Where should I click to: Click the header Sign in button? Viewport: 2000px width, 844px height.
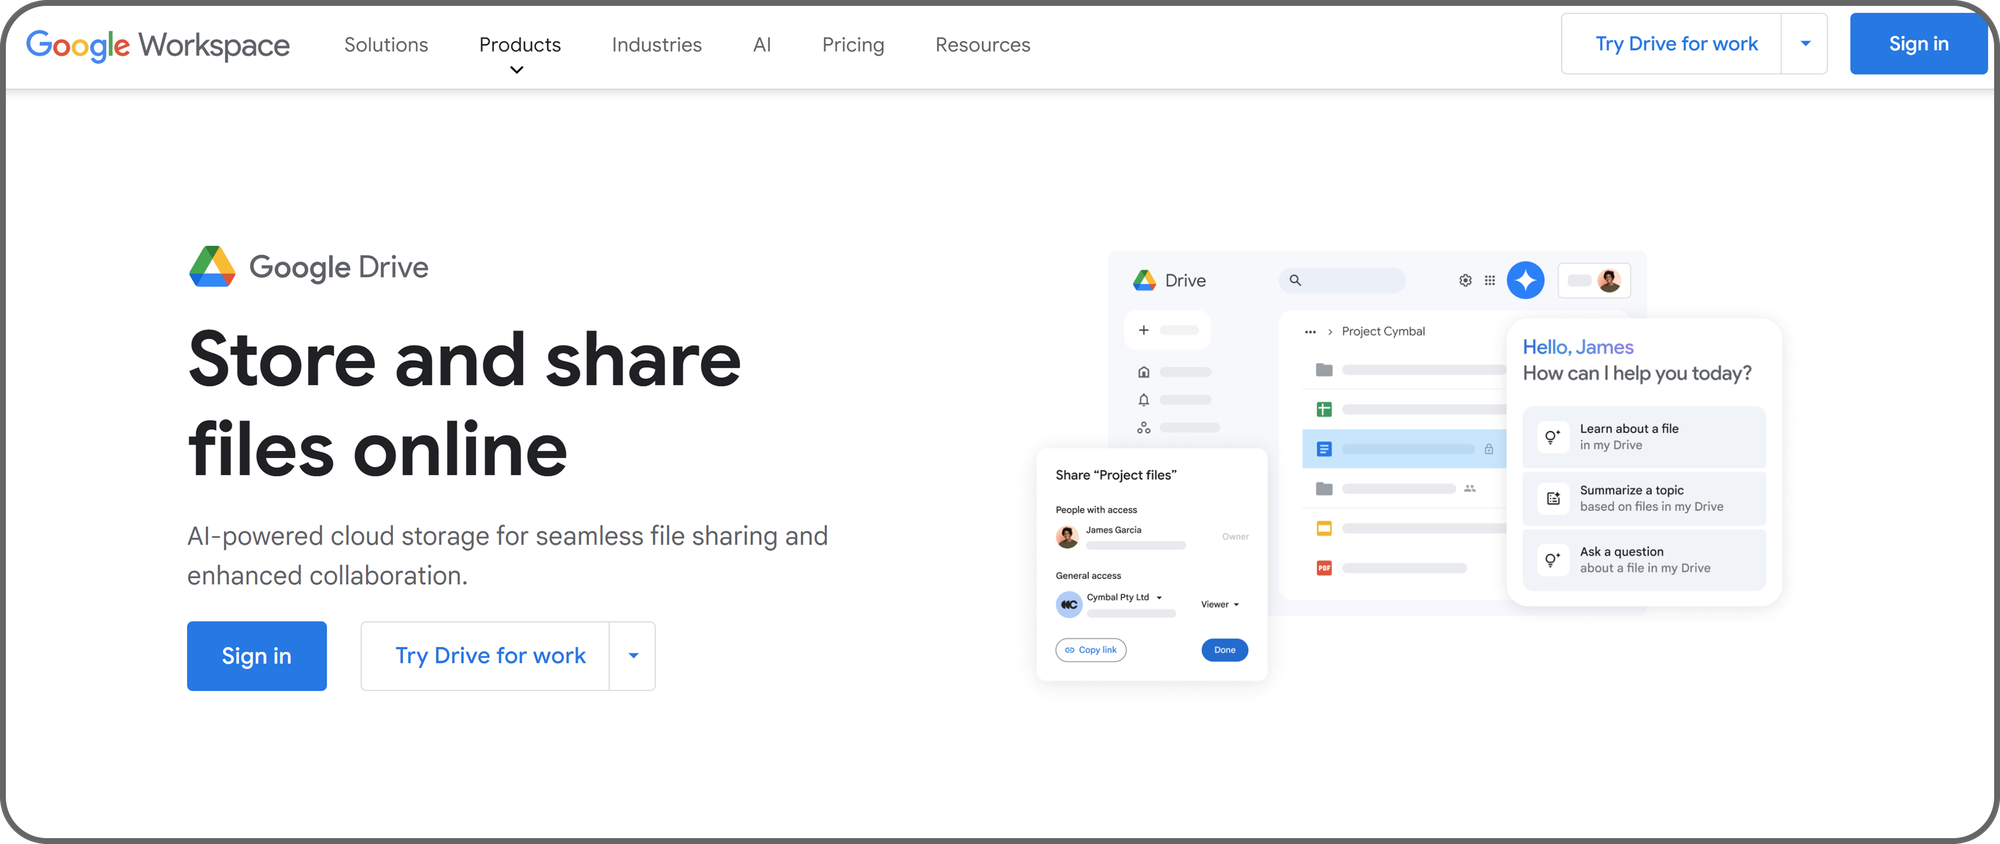(x=1918, y=44)
